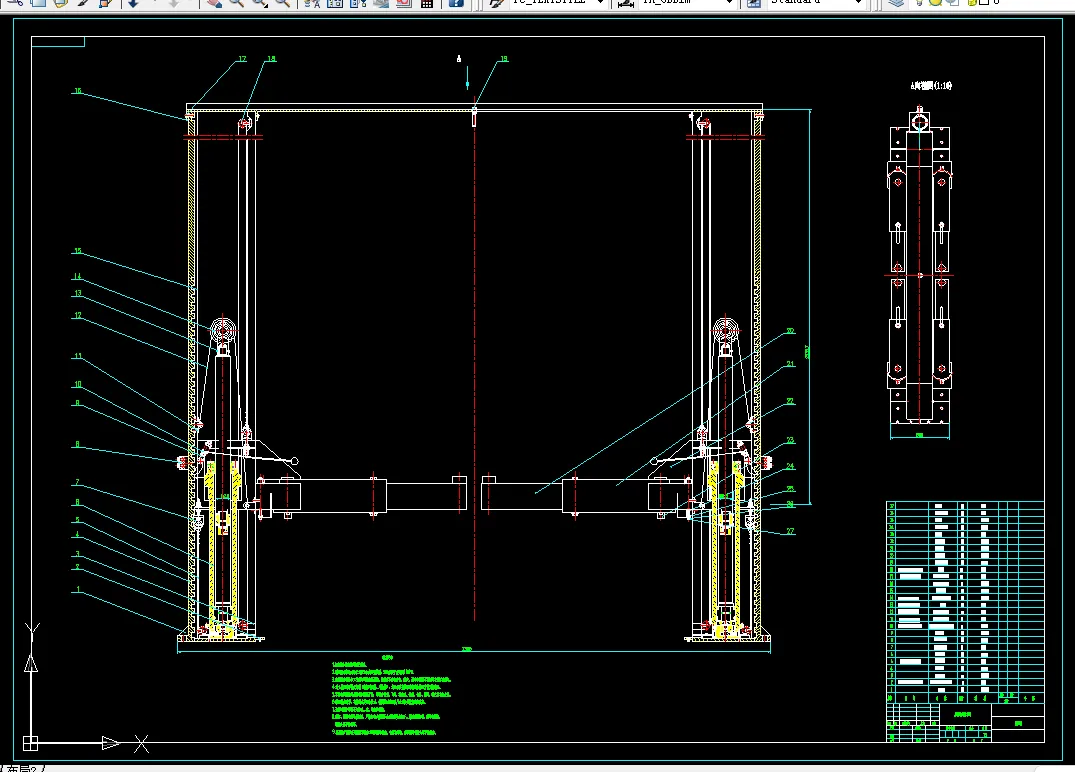Select callout number 17 at the top-left

(x=242, y=59)
